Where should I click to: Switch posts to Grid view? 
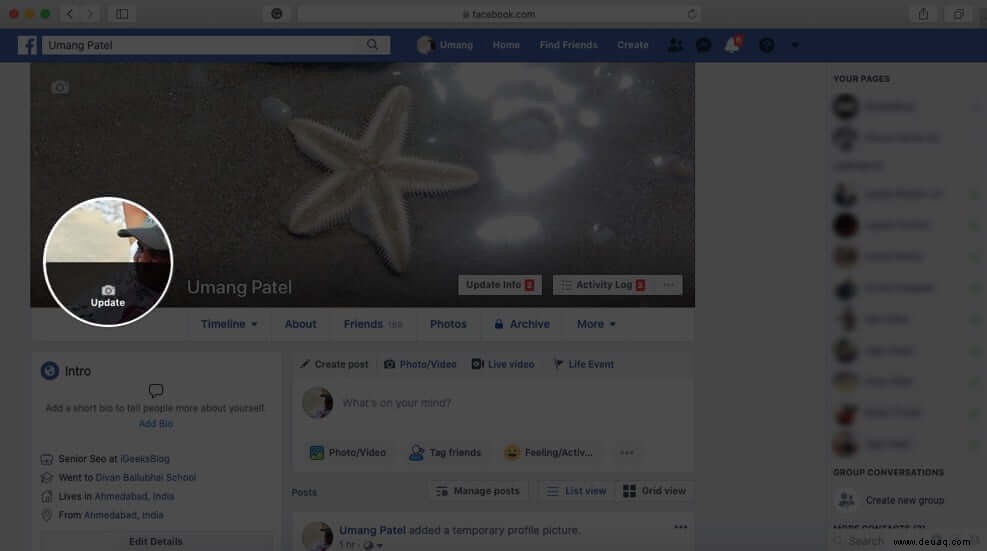click(654, 491)
